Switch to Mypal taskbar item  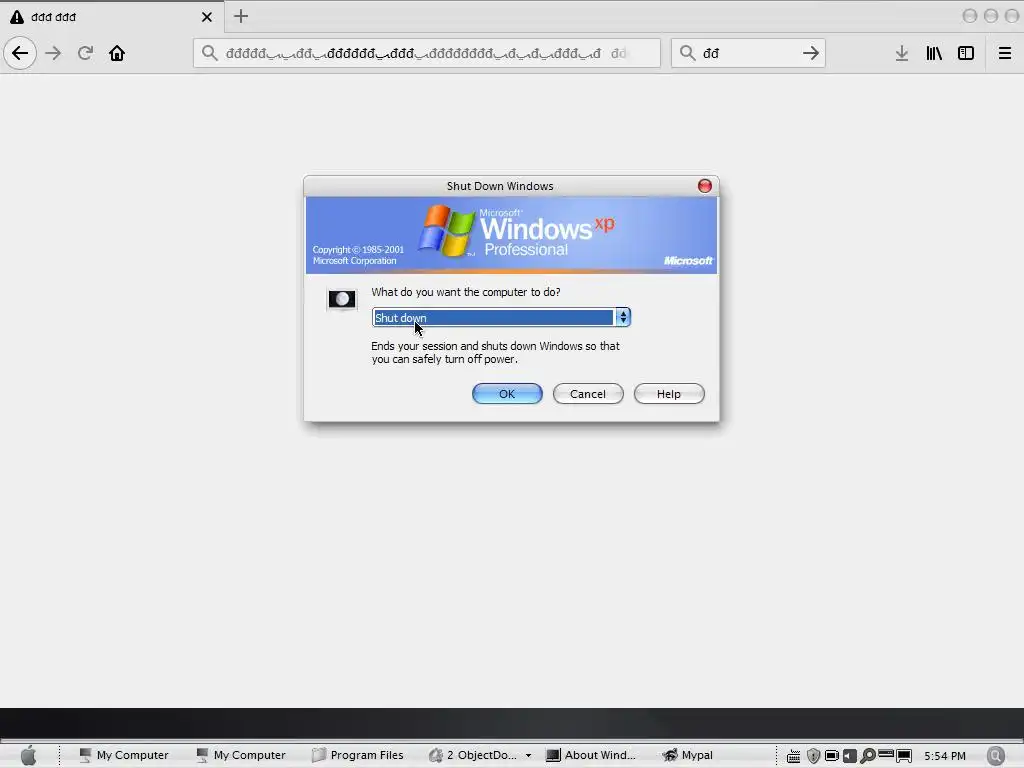[x=688, y=755]
